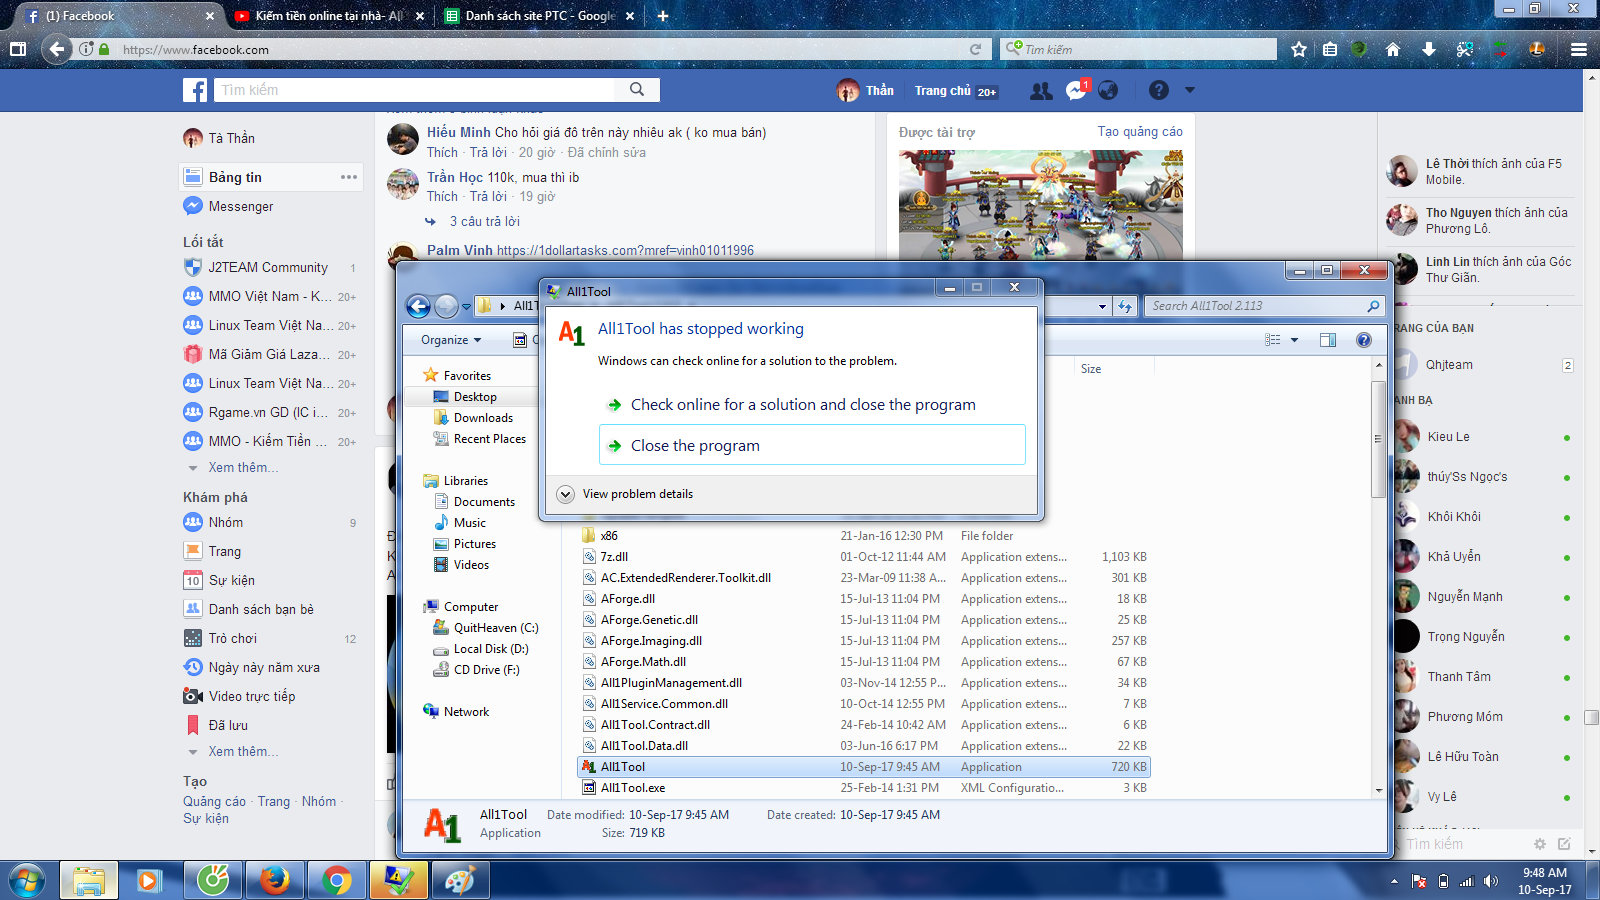Click Explorer back navigation arrow
1600x900 pixels.
pyautogui.click(x=419, y=306)
